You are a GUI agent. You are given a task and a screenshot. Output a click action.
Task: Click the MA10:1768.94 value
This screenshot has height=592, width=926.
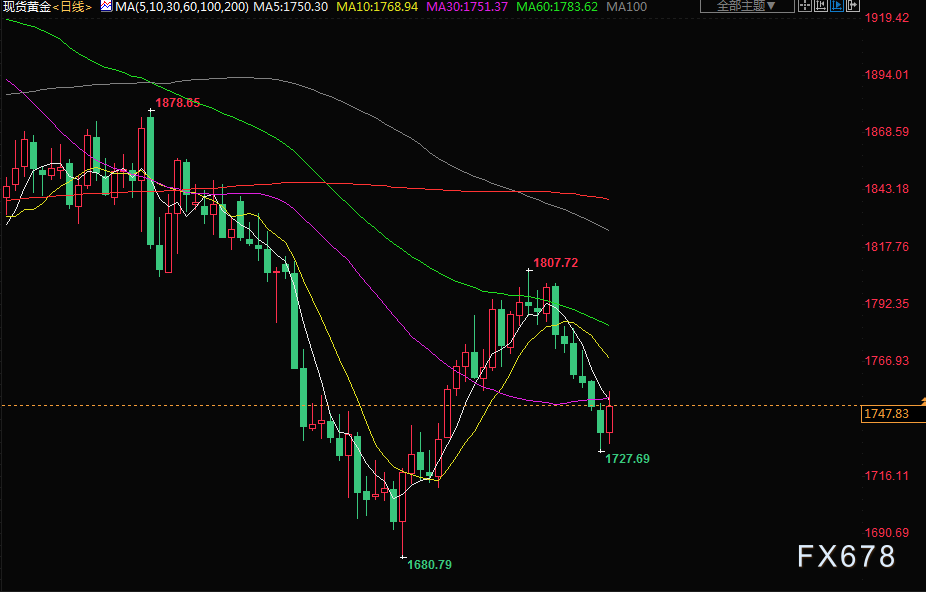click(x=377, y=7)
